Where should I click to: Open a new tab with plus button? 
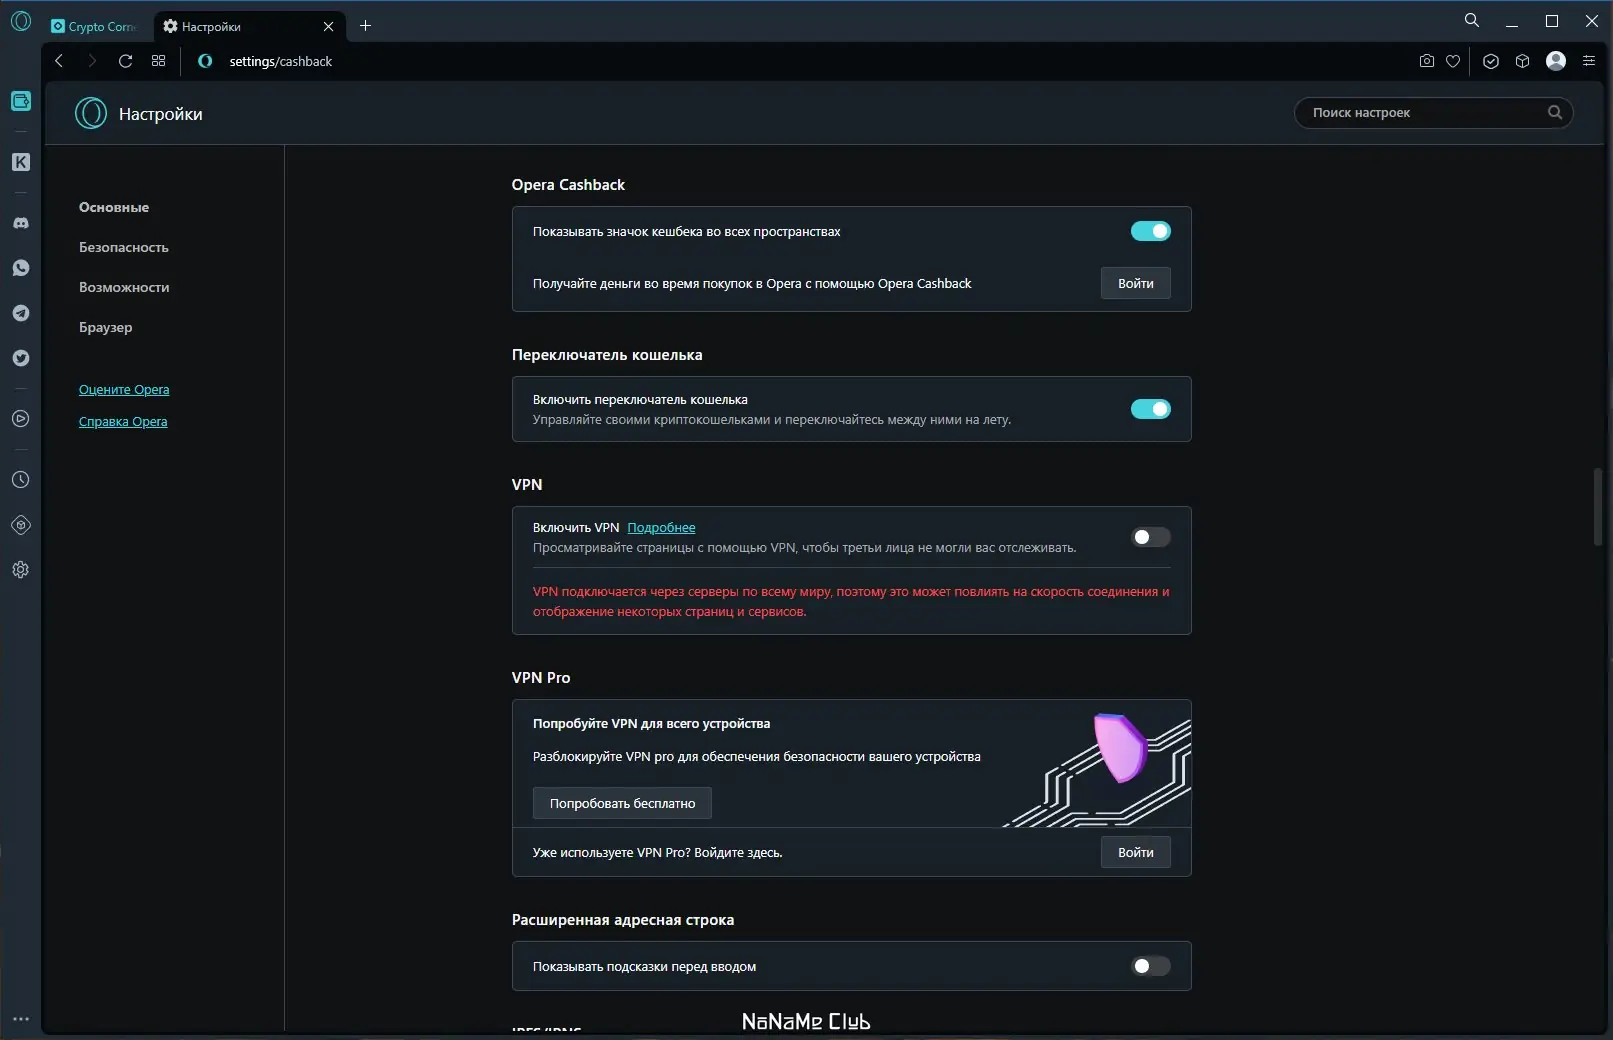pos(365,26)
